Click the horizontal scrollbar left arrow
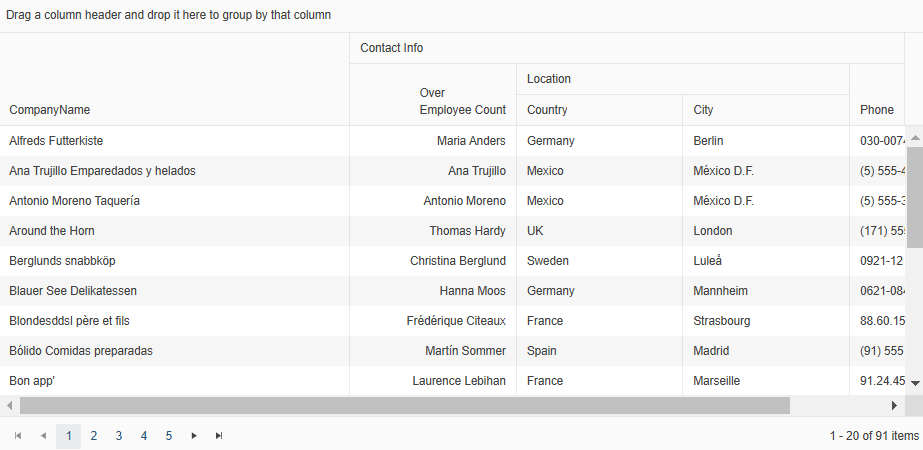Image resolution: width=923 pixels, height=450 pixels. (10, 405)
